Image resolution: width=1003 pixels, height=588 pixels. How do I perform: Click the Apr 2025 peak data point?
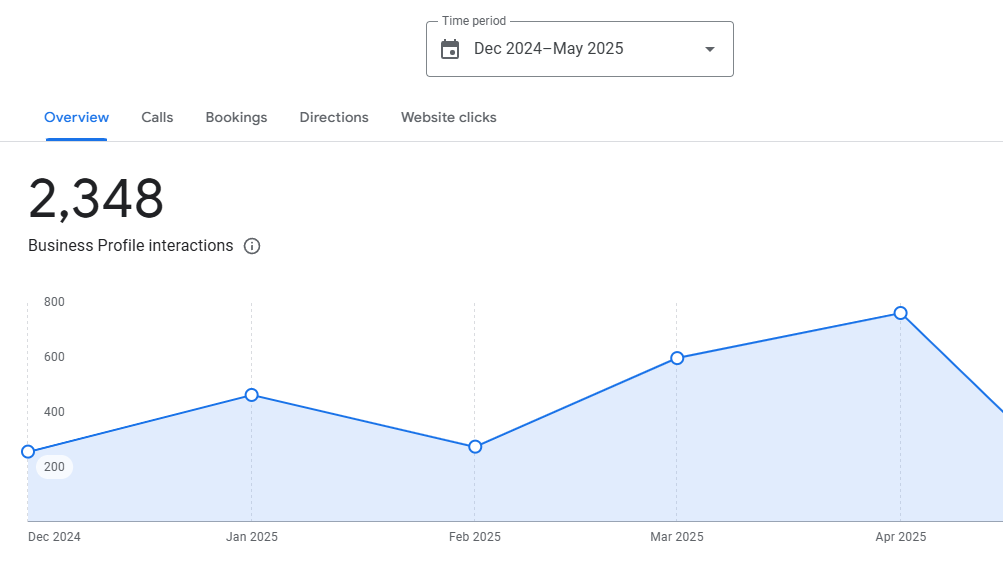[x=900, y=313]
